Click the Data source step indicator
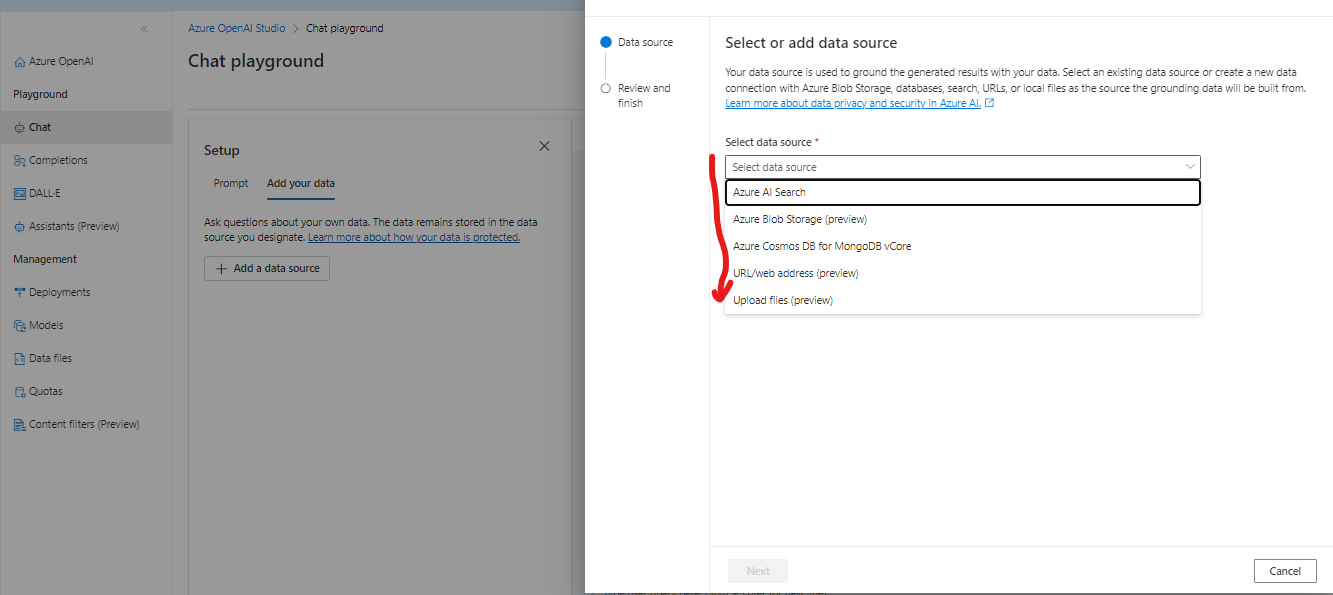This screenshot has width=1333, height=595. (x=605, y=42)
